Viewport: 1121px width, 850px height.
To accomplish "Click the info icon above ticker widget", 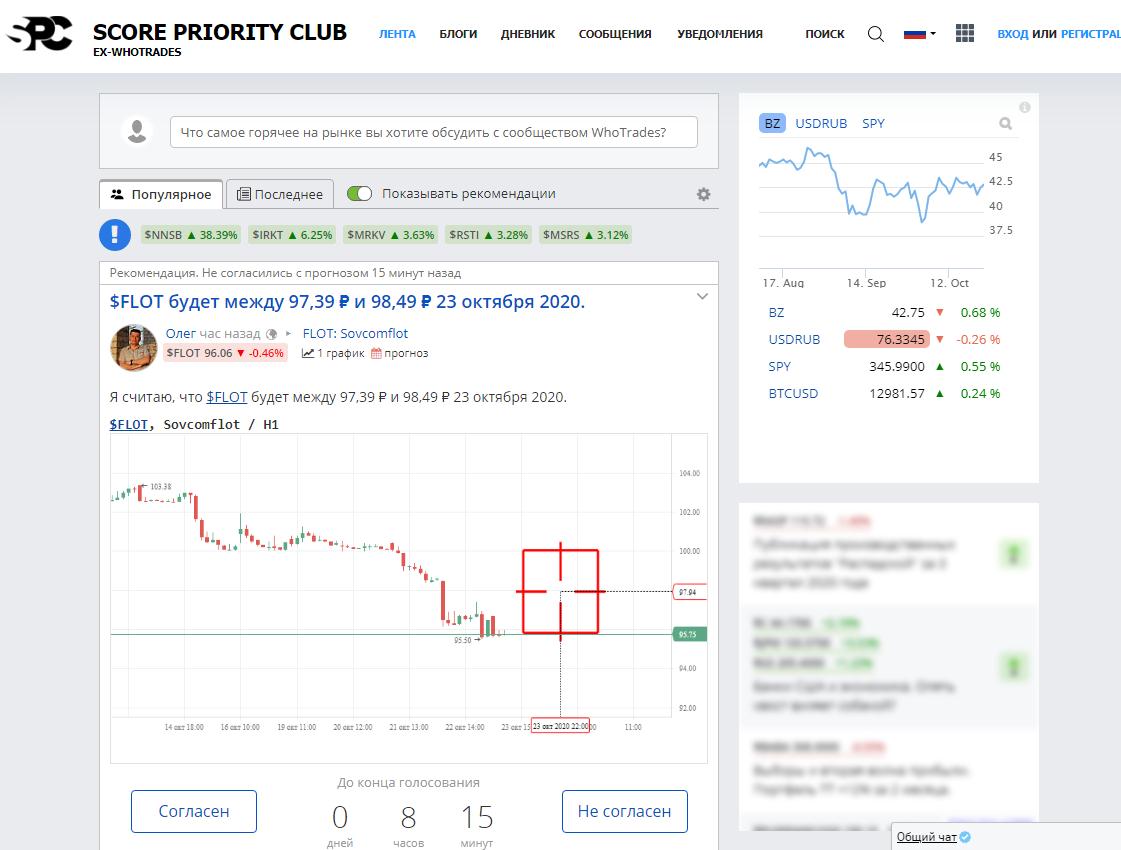I will tap(1024, 107).
